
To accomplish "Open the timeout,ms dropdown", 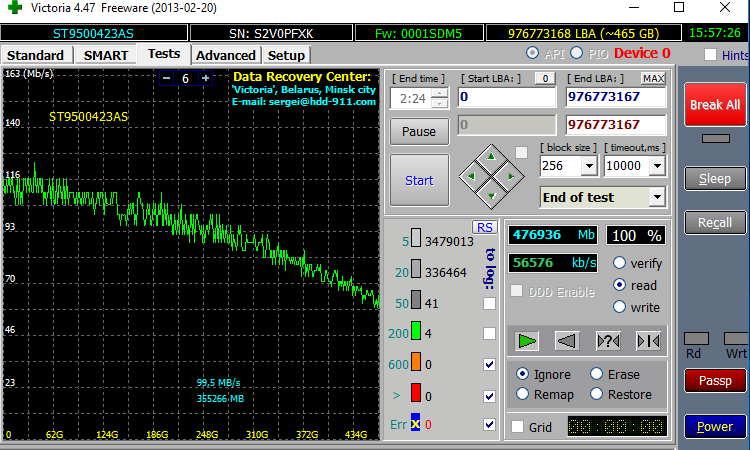I will pyautogui.click(x=657, y=166).
